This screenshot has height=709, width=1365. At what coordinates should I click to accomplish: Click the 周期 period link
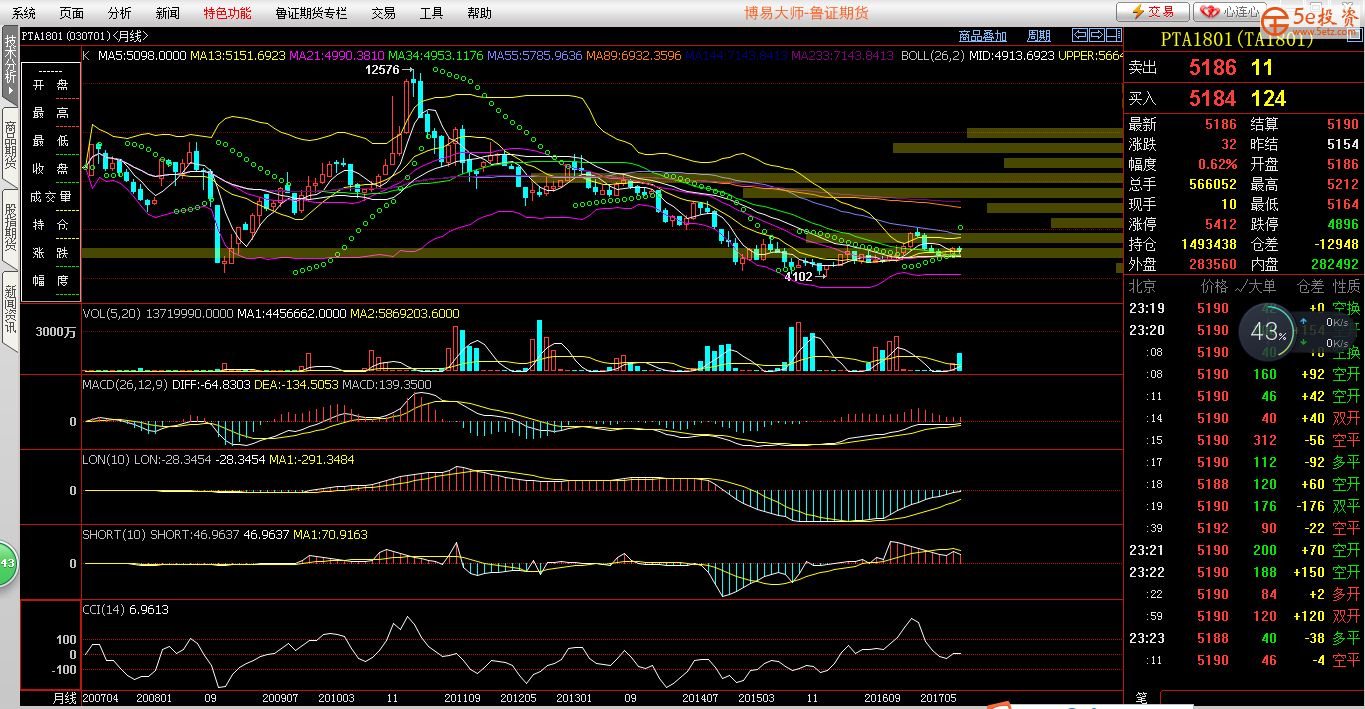click(1039, 36)
